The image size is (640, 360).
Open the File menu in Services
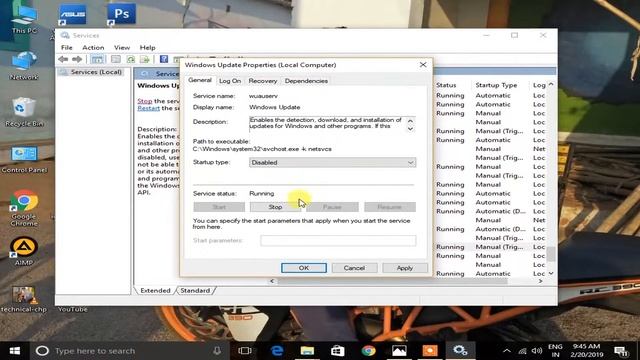(67, 47)
